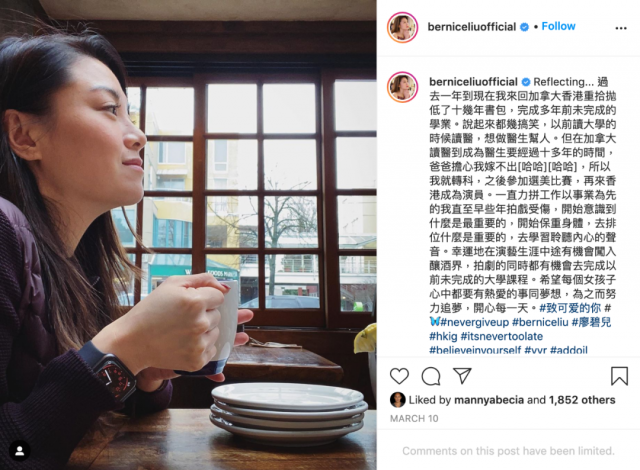Image resolution: width=640 pixels, height=470 pixels.
Task: Open the #berniceliu hashtag
Action: click(x=540, y=322)
